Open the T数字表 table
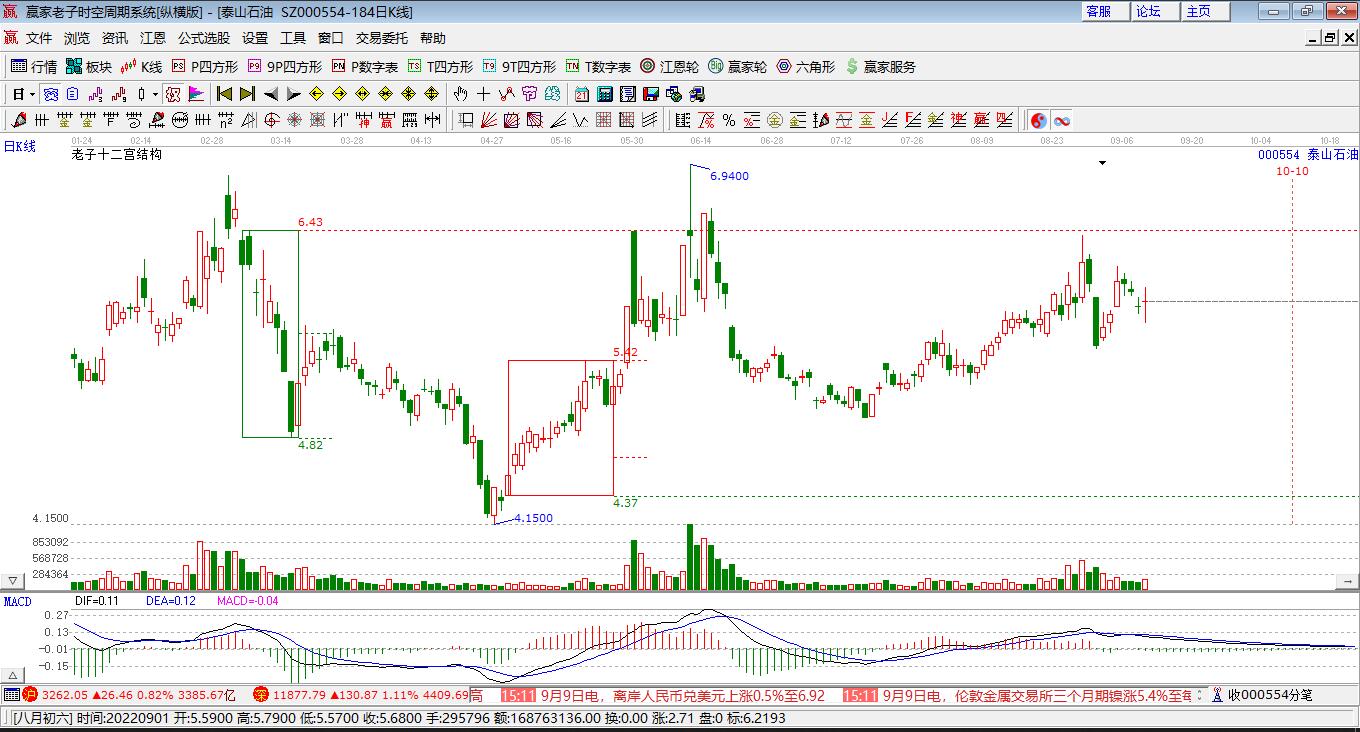1360x732 pixels. click(598, 67)
